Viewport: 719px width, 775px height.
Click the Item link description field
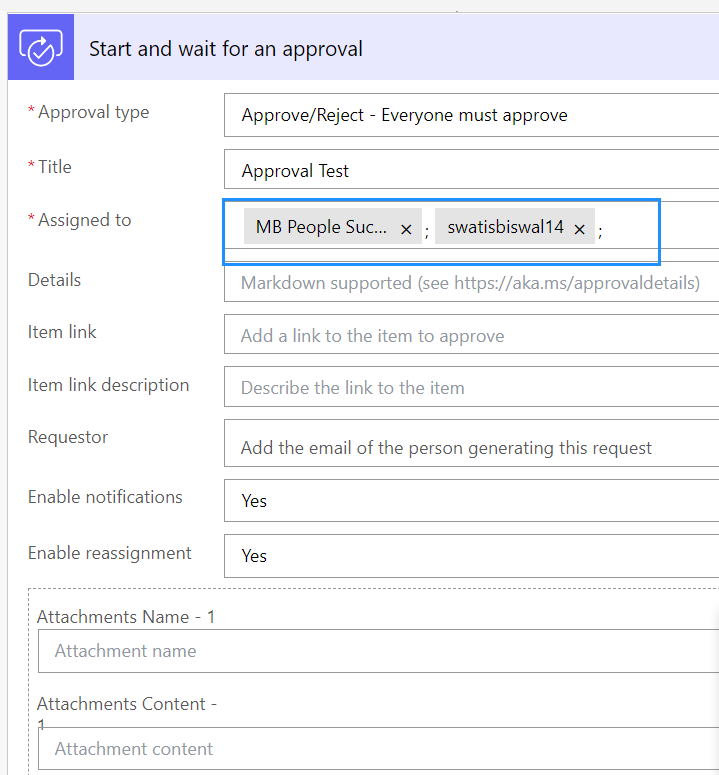[471, 387]
